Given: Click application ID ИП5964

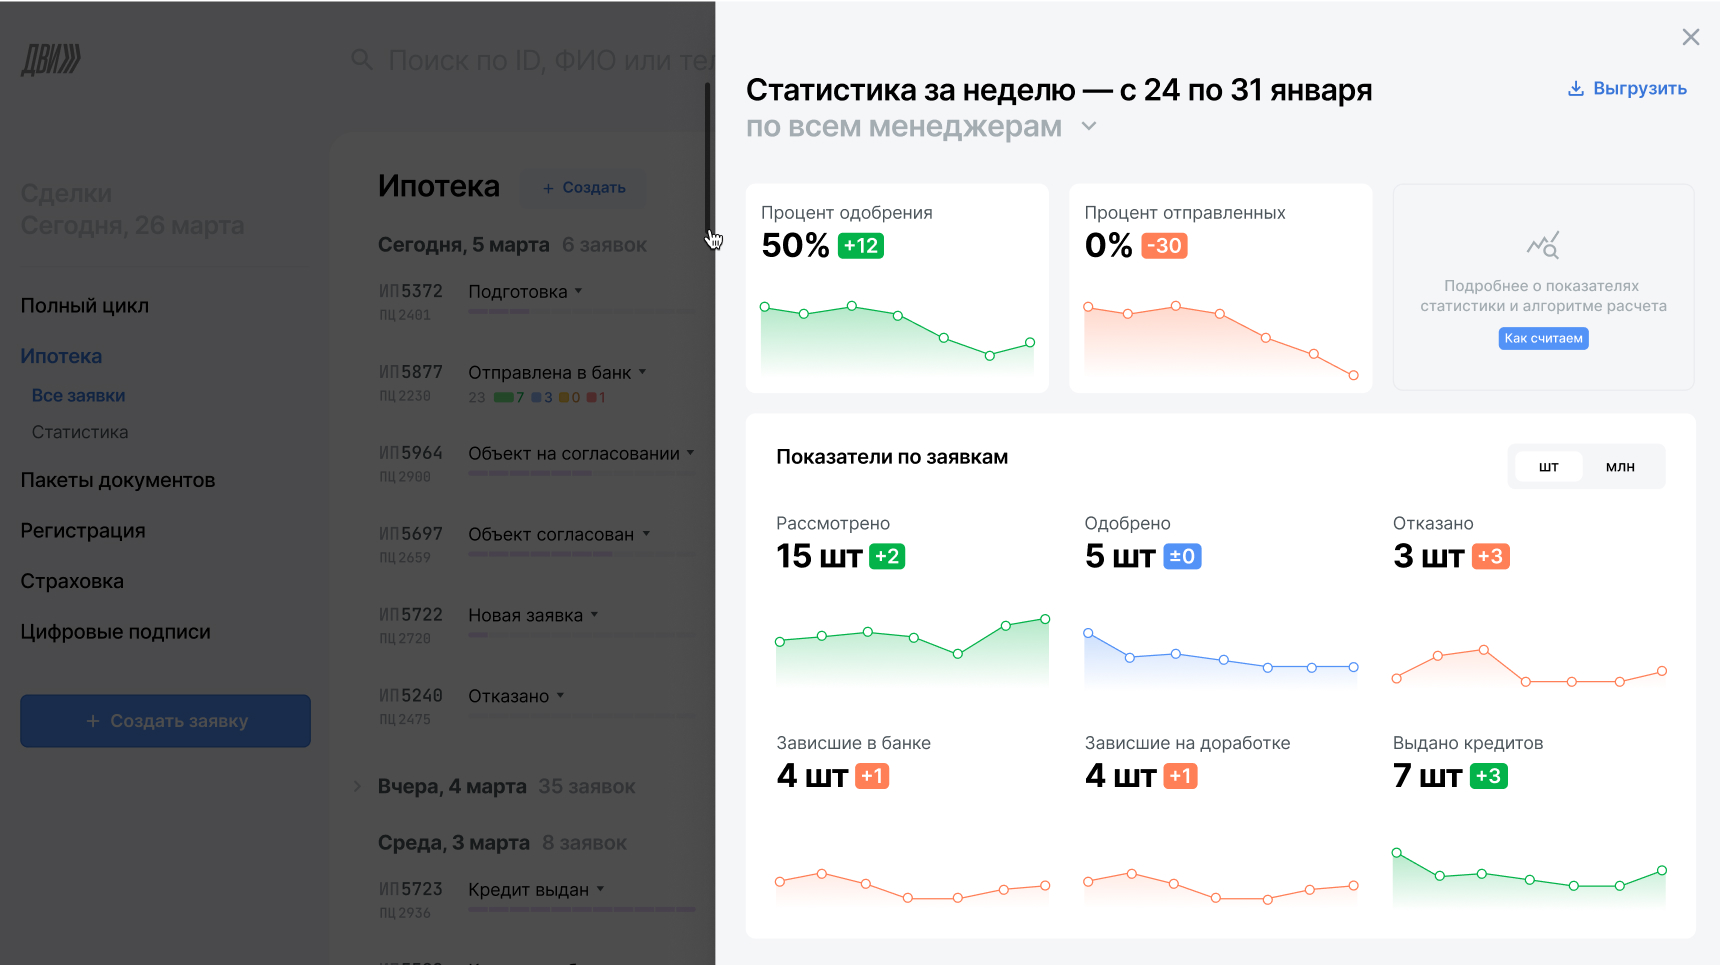Looking at the screenshot, I should click(410, 453).
